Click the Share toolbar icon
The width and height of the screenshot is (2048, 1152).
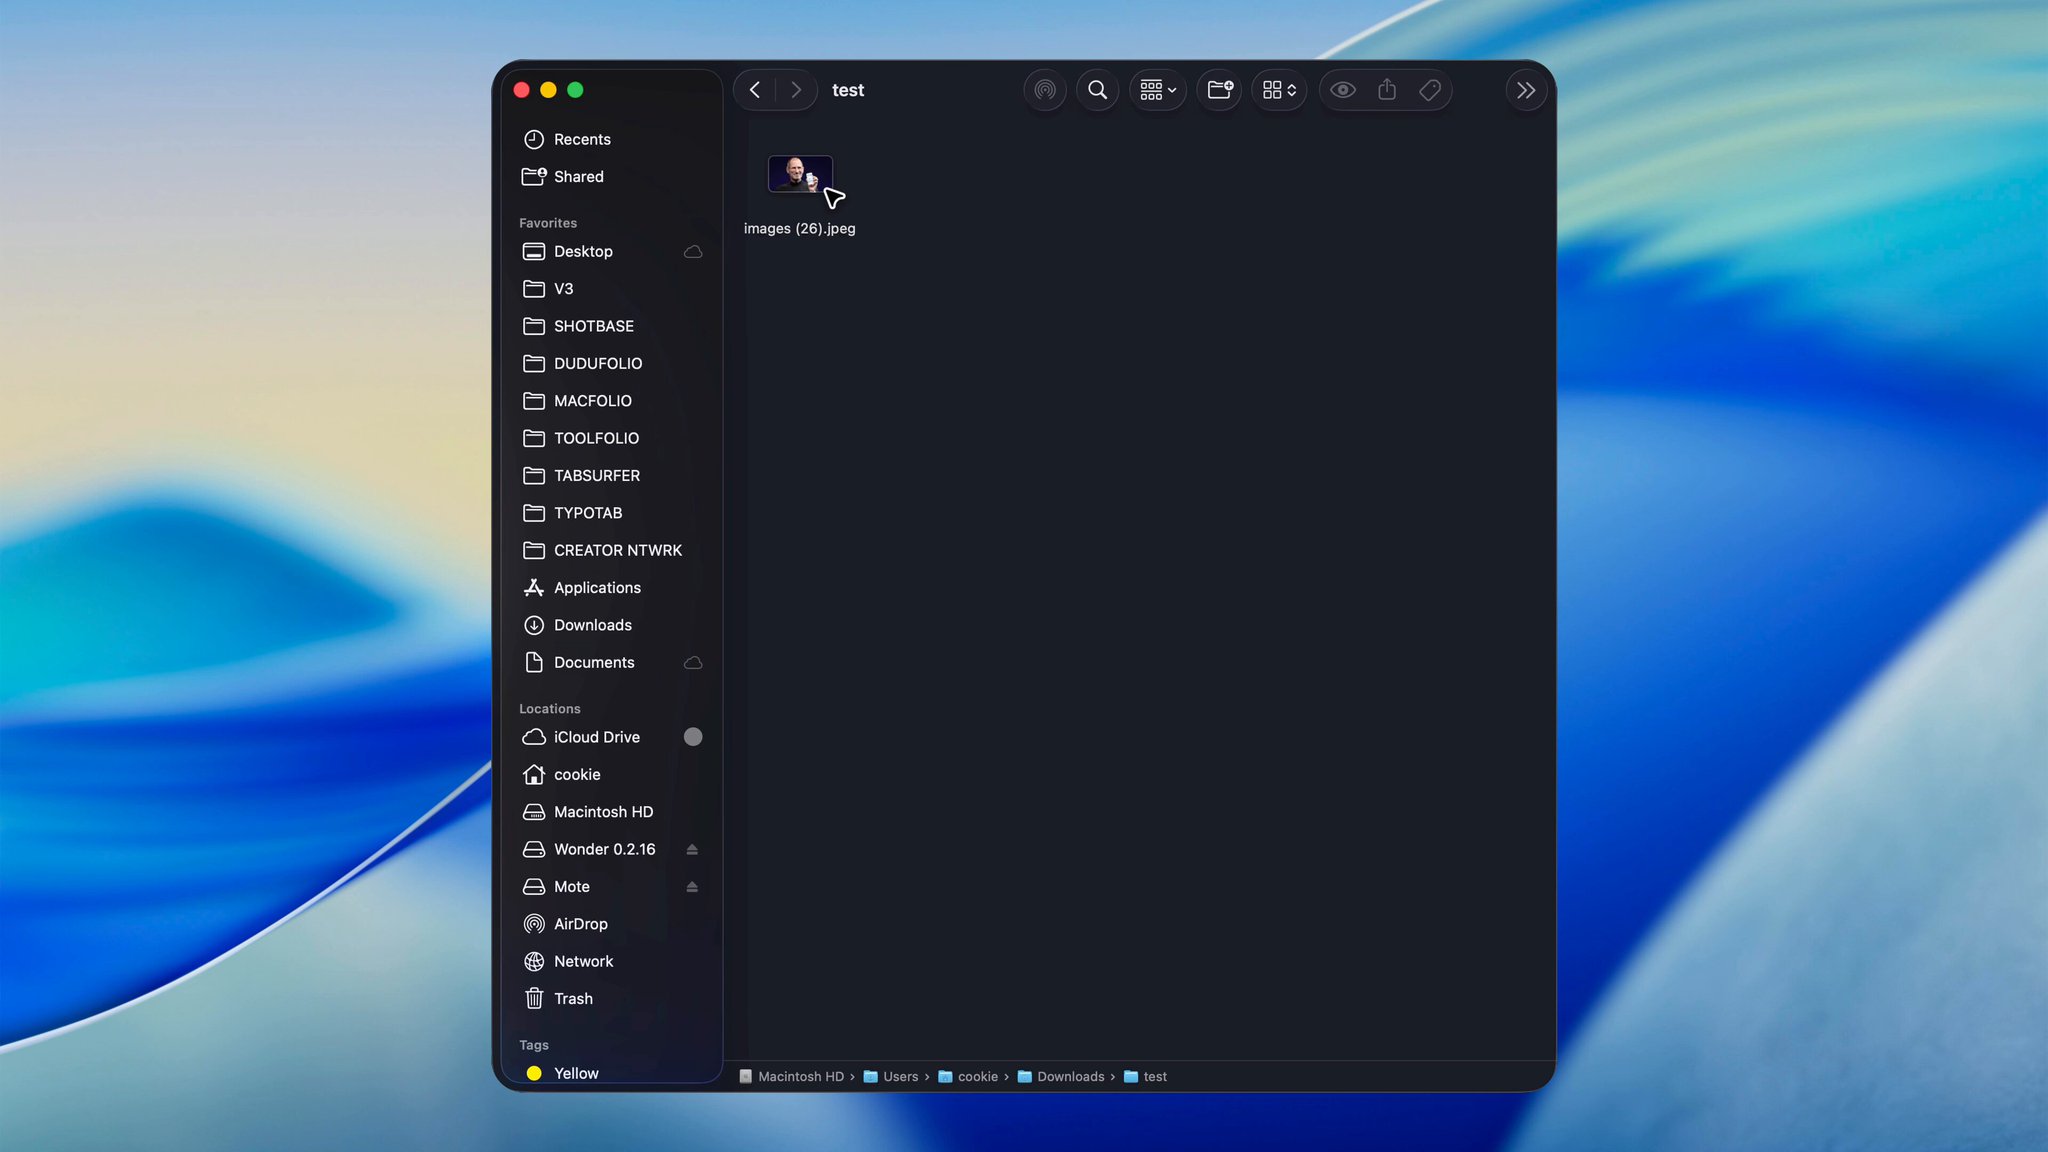click(1387, 90)
